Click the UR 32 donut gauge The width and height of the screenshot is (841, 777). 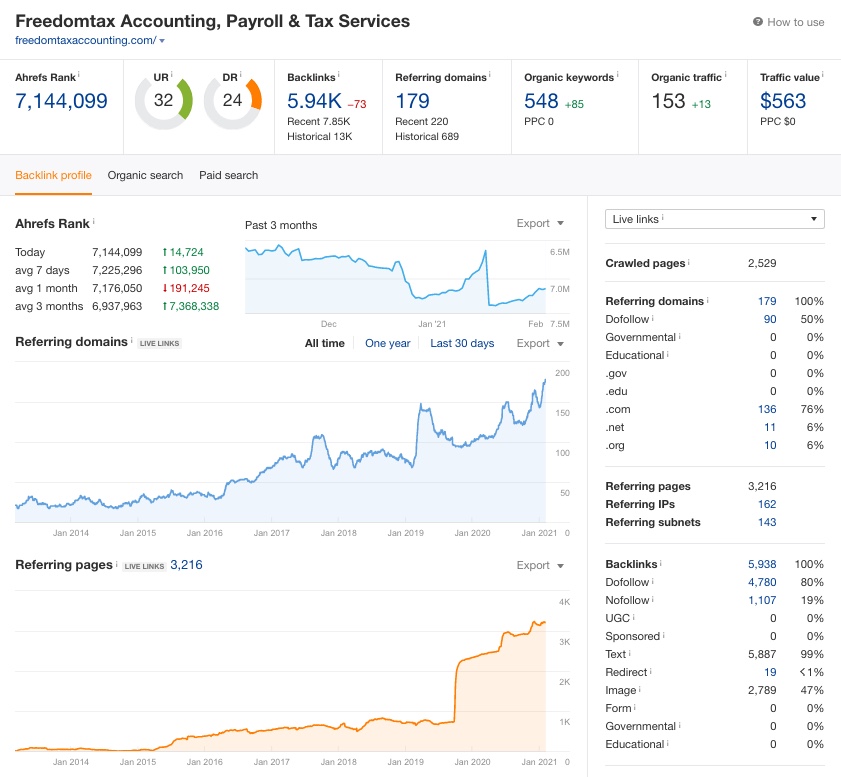coord(163,101)
